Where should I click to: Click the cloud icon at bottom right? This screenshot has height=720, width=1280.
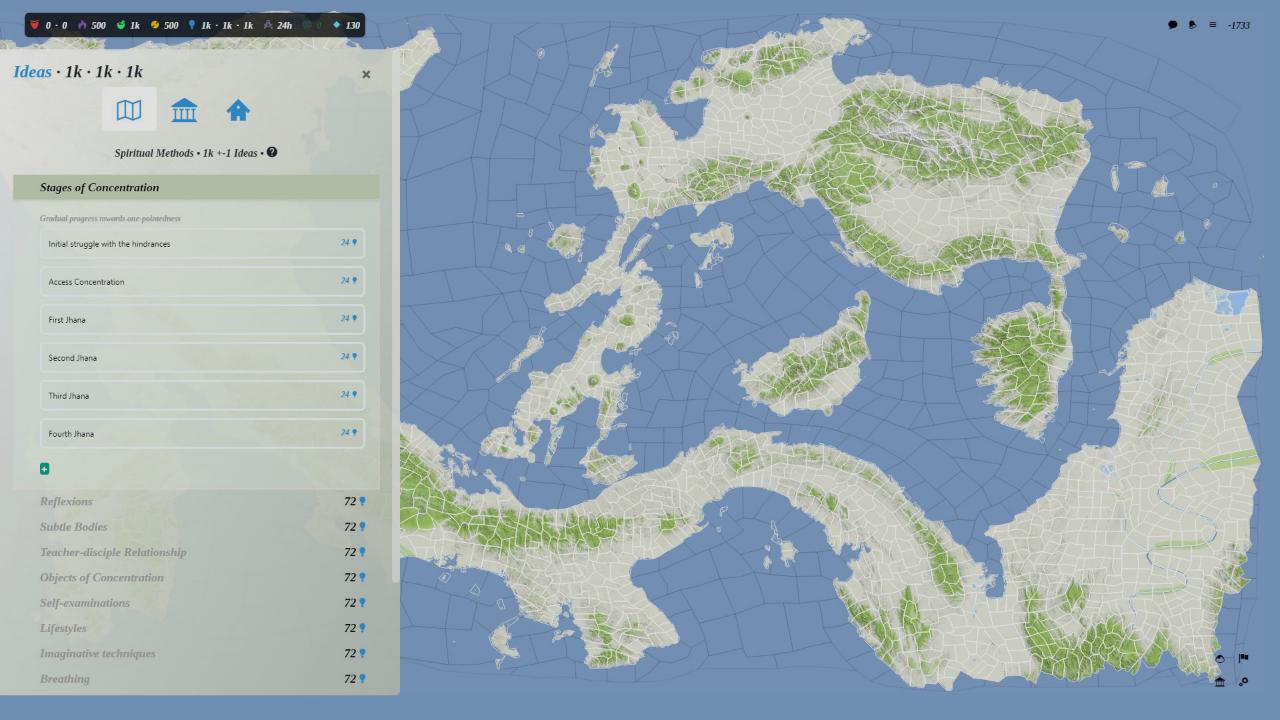1220,658
